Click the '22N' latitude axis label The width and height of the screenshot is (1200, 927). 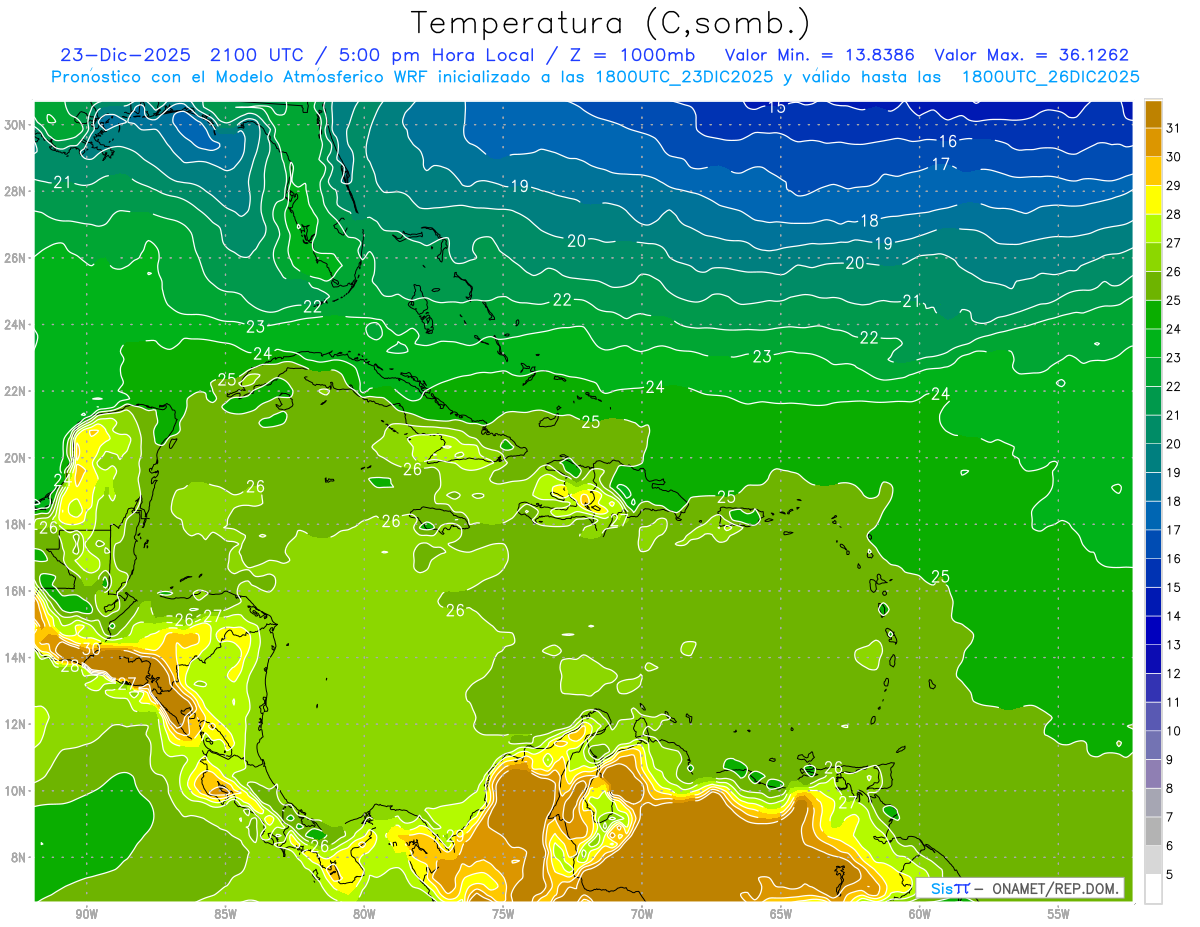tap(17, 391)
